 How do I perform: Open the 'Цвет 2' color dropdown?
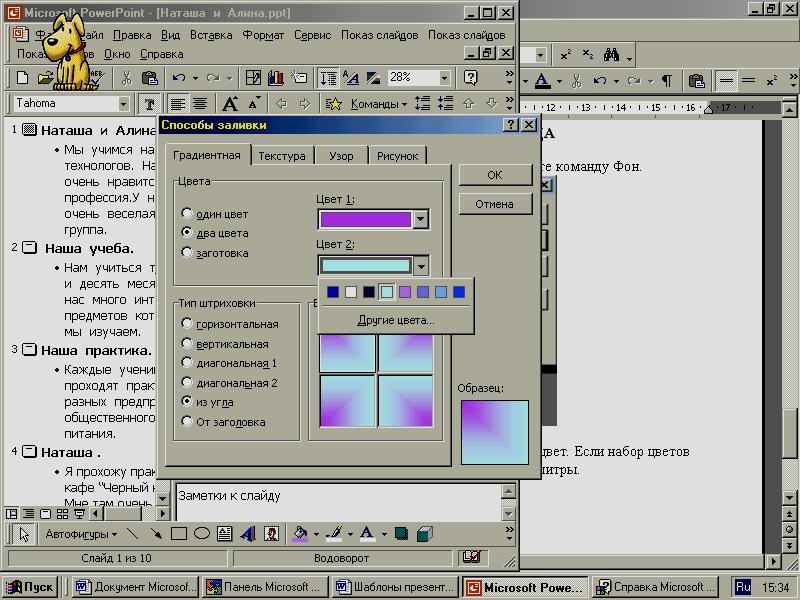point(420,266)
